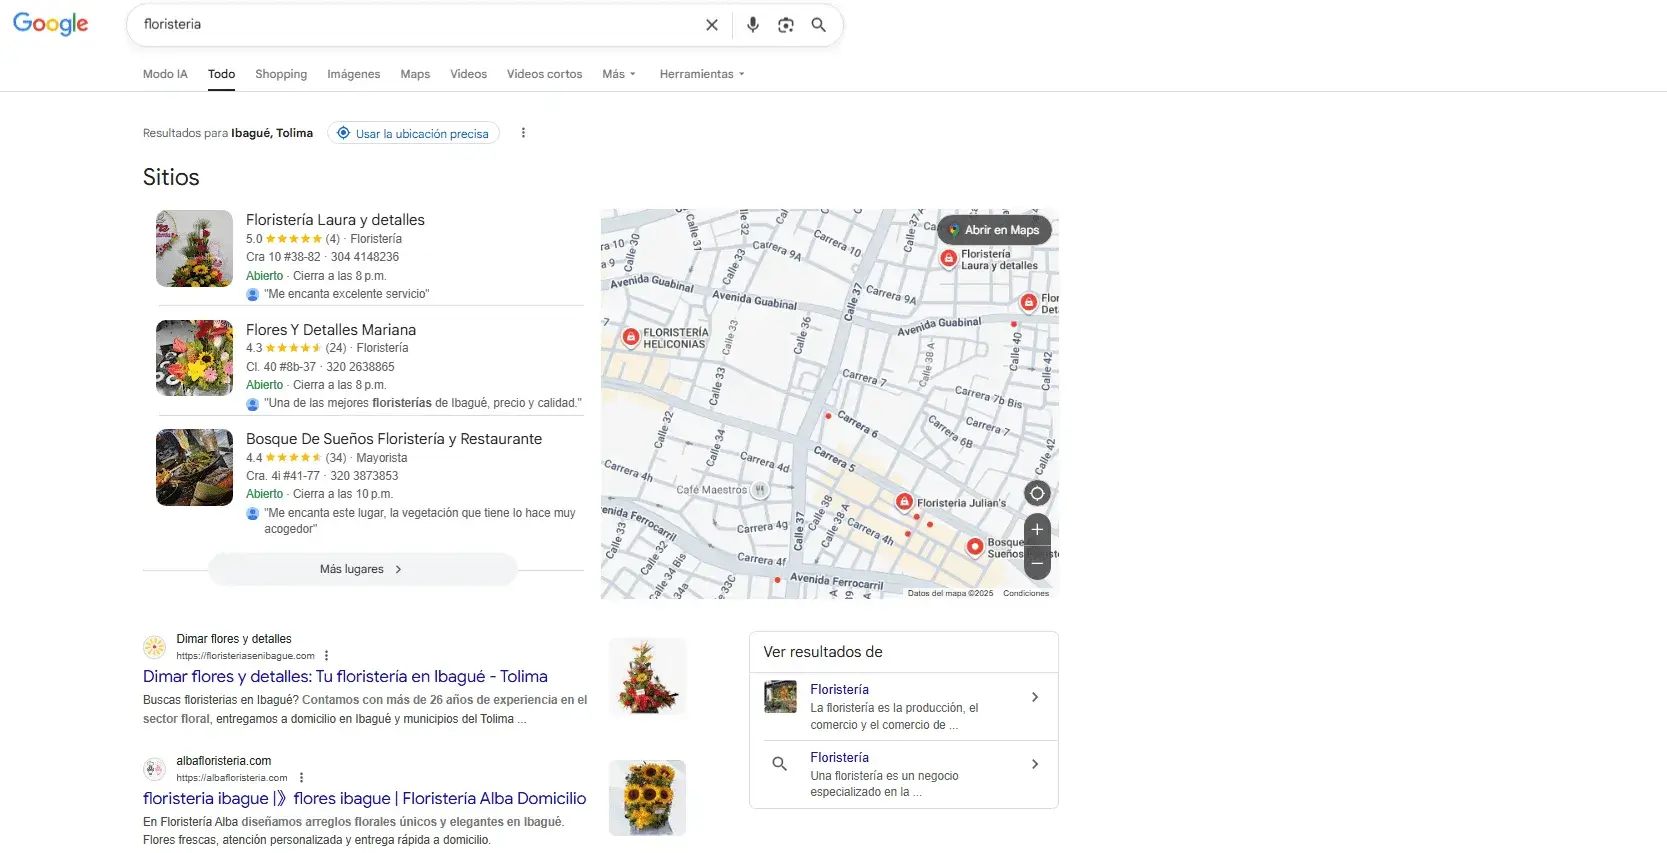The image size is (1667, 853).
Task: Click Abrir en Maps button
Action: pyautogui.click(x=994, y=230)
